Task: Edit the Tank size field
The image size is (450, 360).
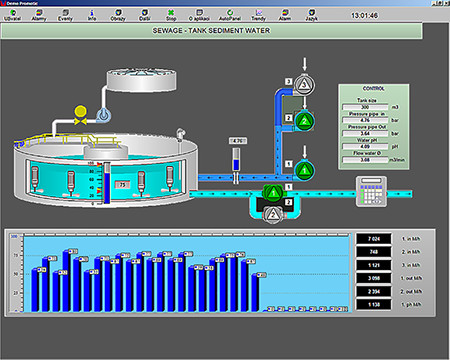Action: [x=365, y=107]
